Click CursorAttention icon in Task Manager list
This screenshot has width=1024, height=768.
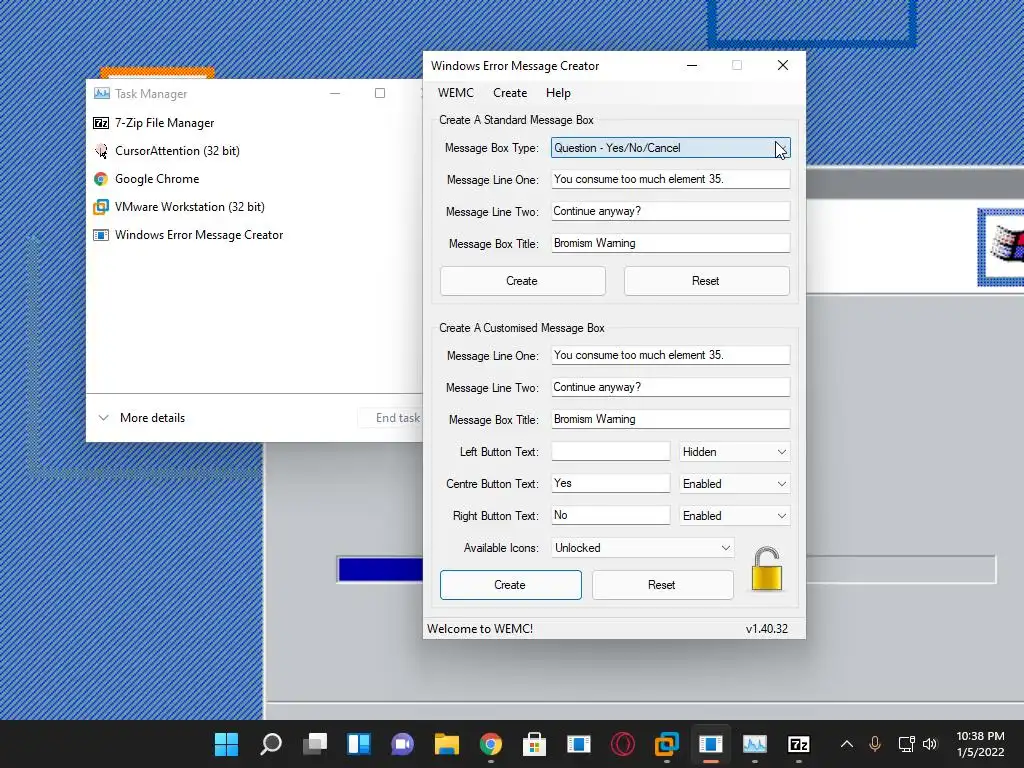(x=101, y=151)
